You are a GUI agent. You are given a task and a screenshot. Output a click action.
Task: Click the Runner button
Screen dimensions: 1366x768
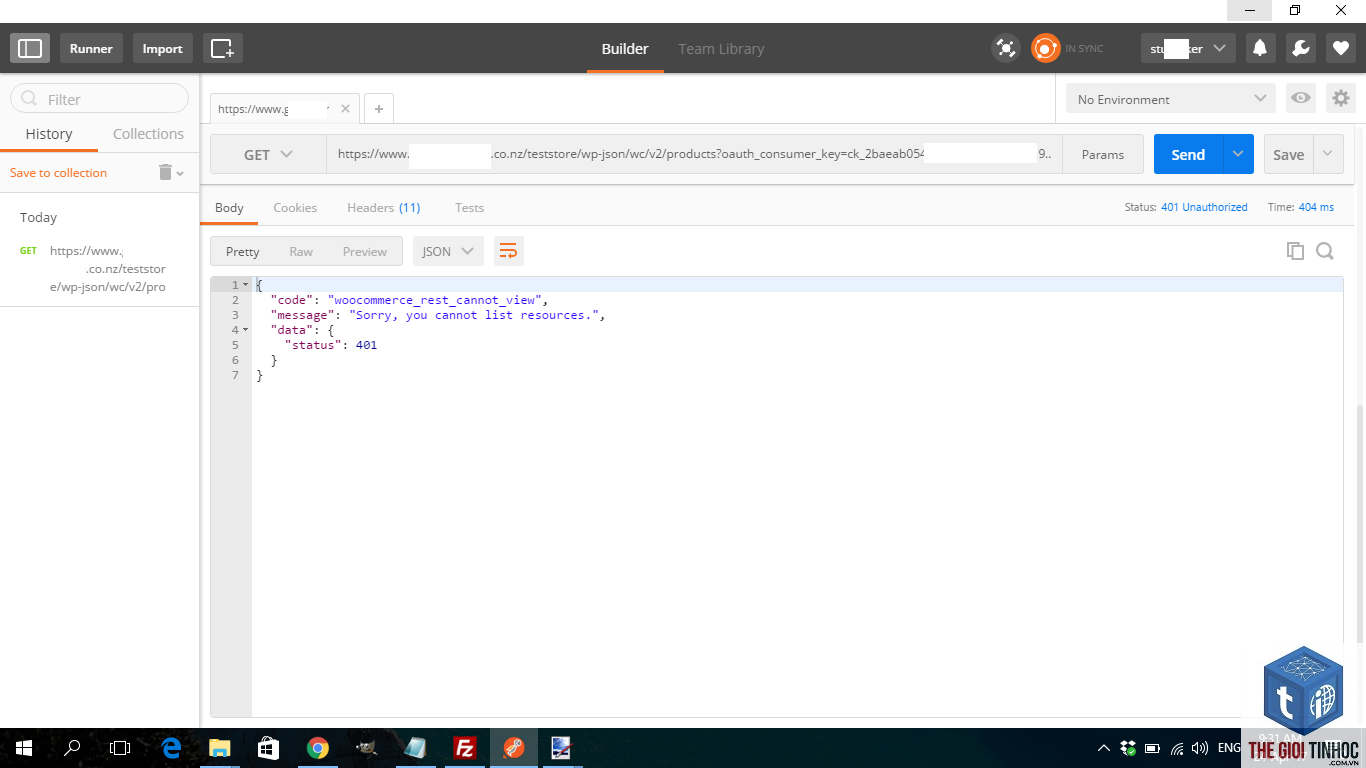coord(91,48)
